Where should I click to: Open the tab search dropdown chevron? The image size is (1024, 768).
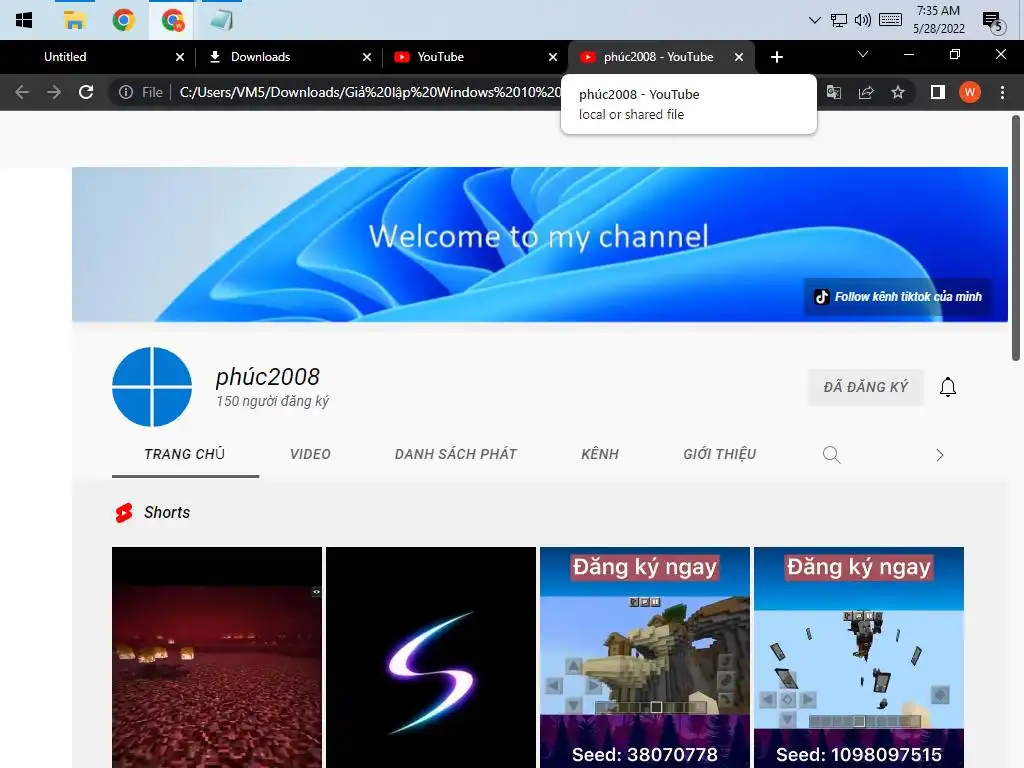click(x=863, y=54)
